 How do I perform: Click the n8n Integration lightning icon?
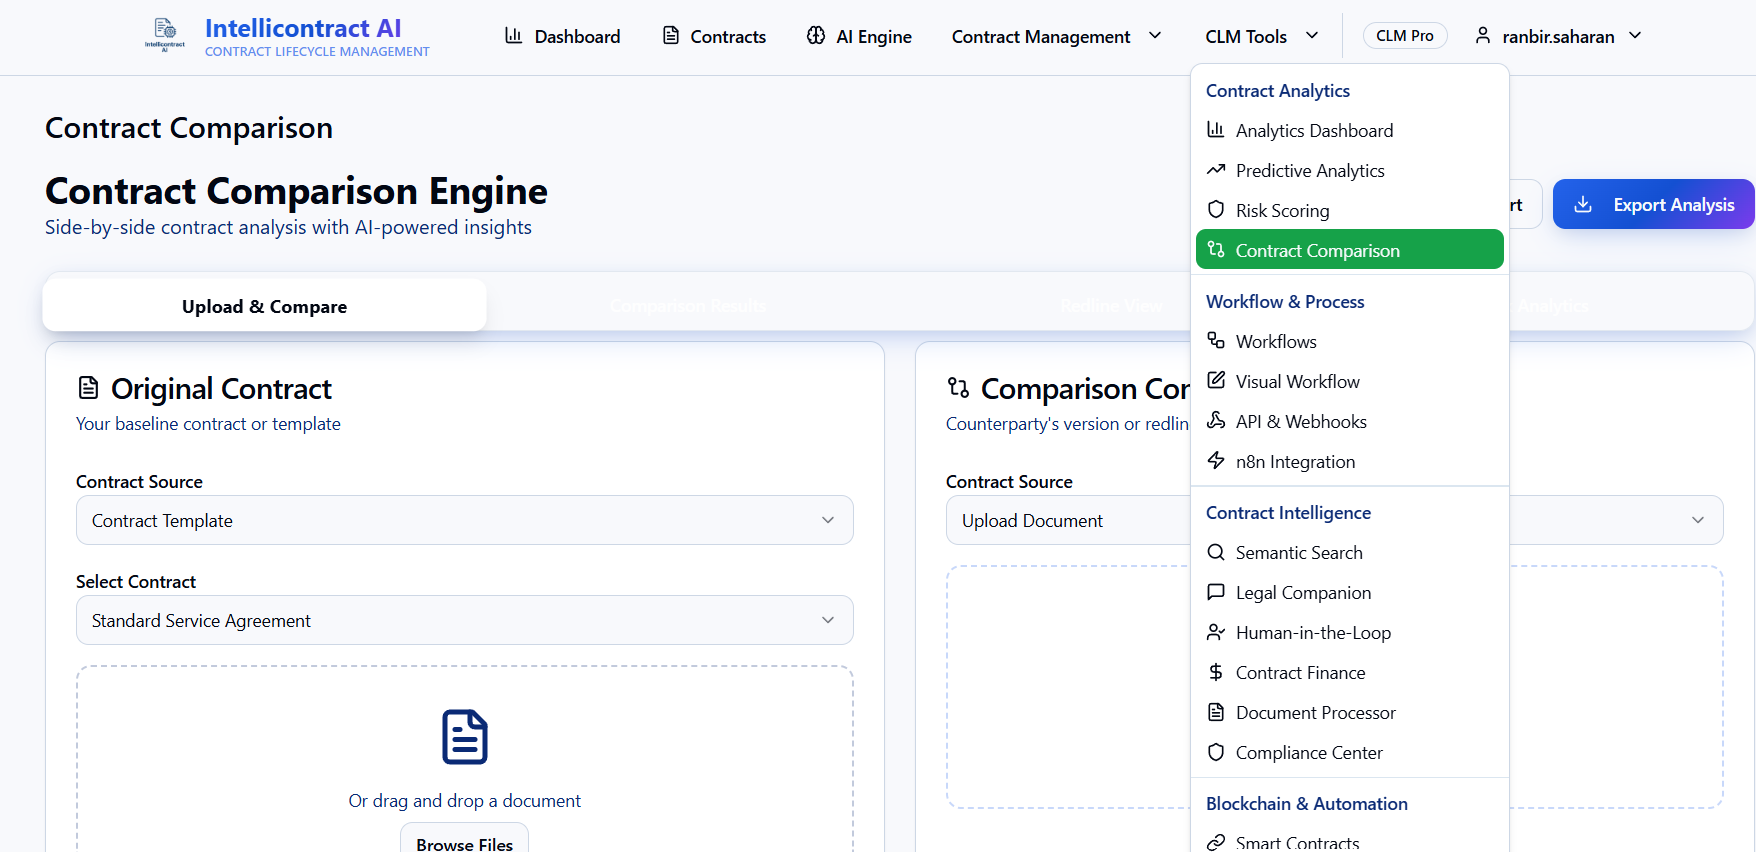[x=1216, y=461]
